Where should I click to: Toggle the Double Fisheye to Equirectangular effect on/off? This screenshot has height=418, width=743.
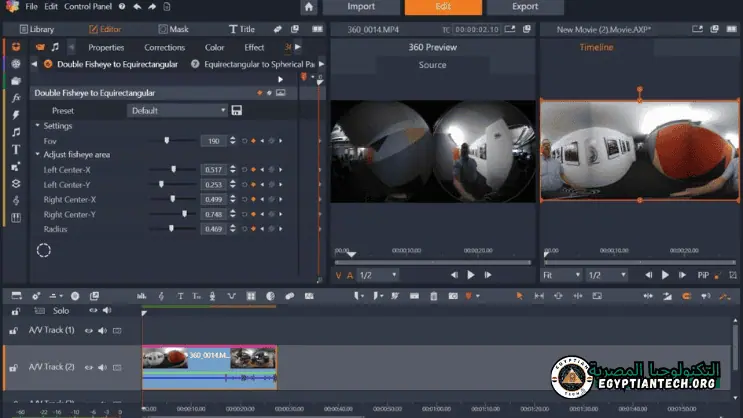coord(48,64)
